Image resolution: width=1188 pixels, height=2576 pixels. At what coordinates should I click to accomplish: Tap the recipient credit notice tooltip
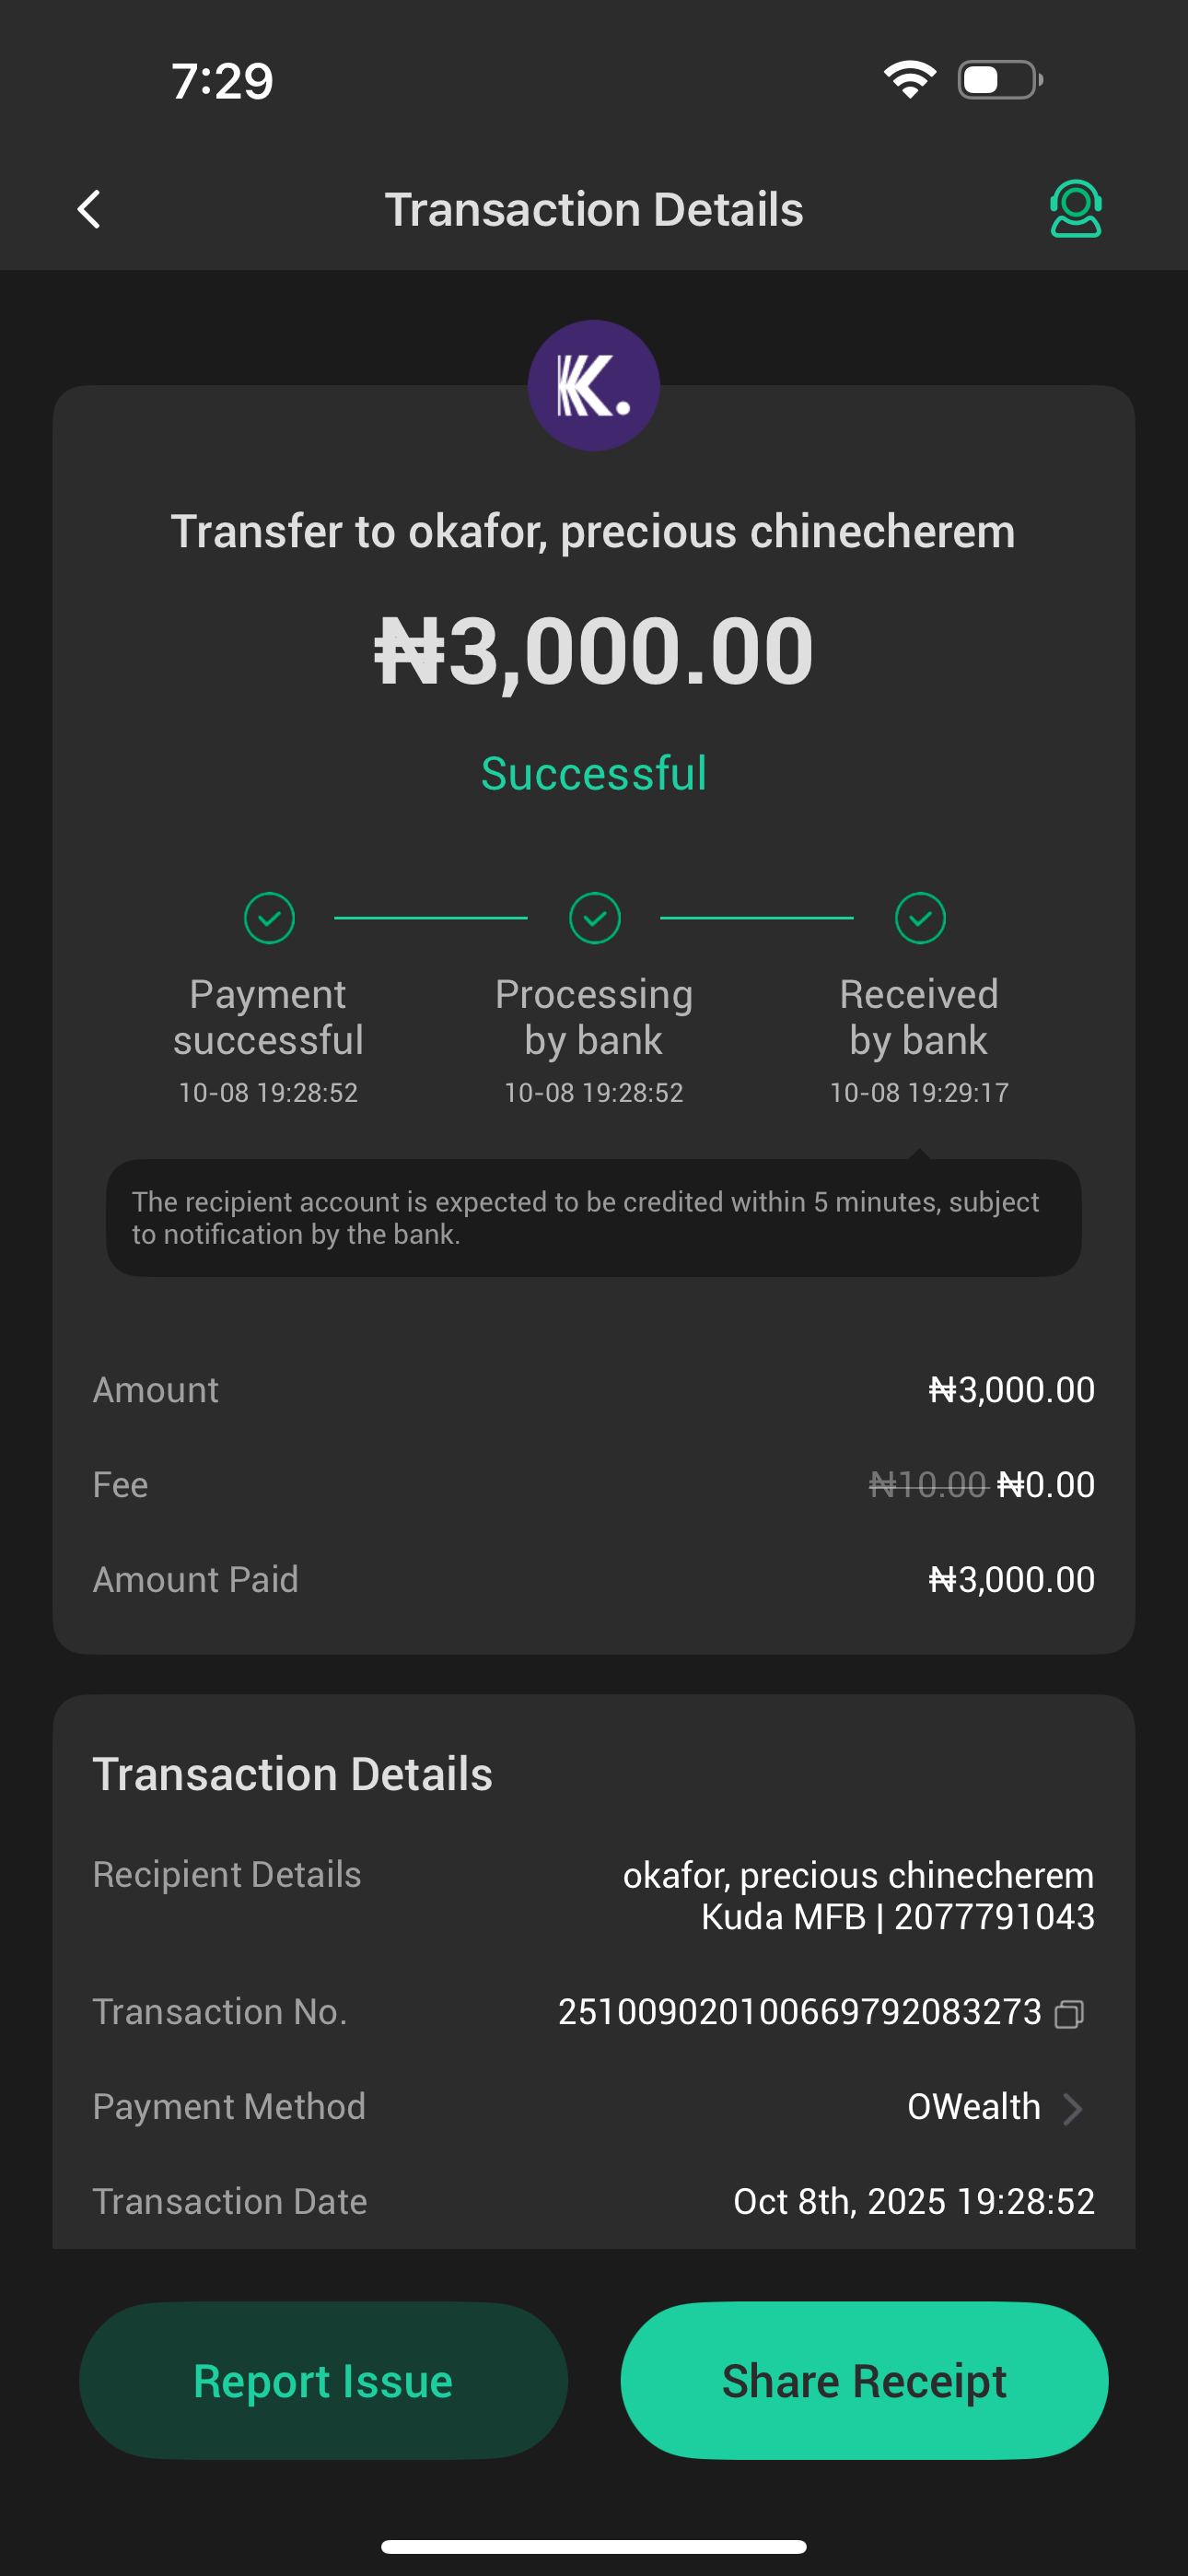594,1217
